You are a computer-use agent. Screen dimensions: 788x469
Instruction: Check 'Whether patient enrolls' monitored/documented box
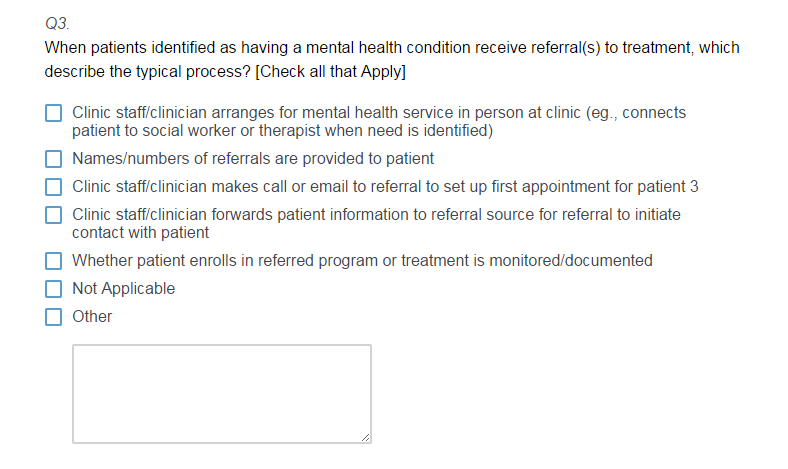point(54,261)
